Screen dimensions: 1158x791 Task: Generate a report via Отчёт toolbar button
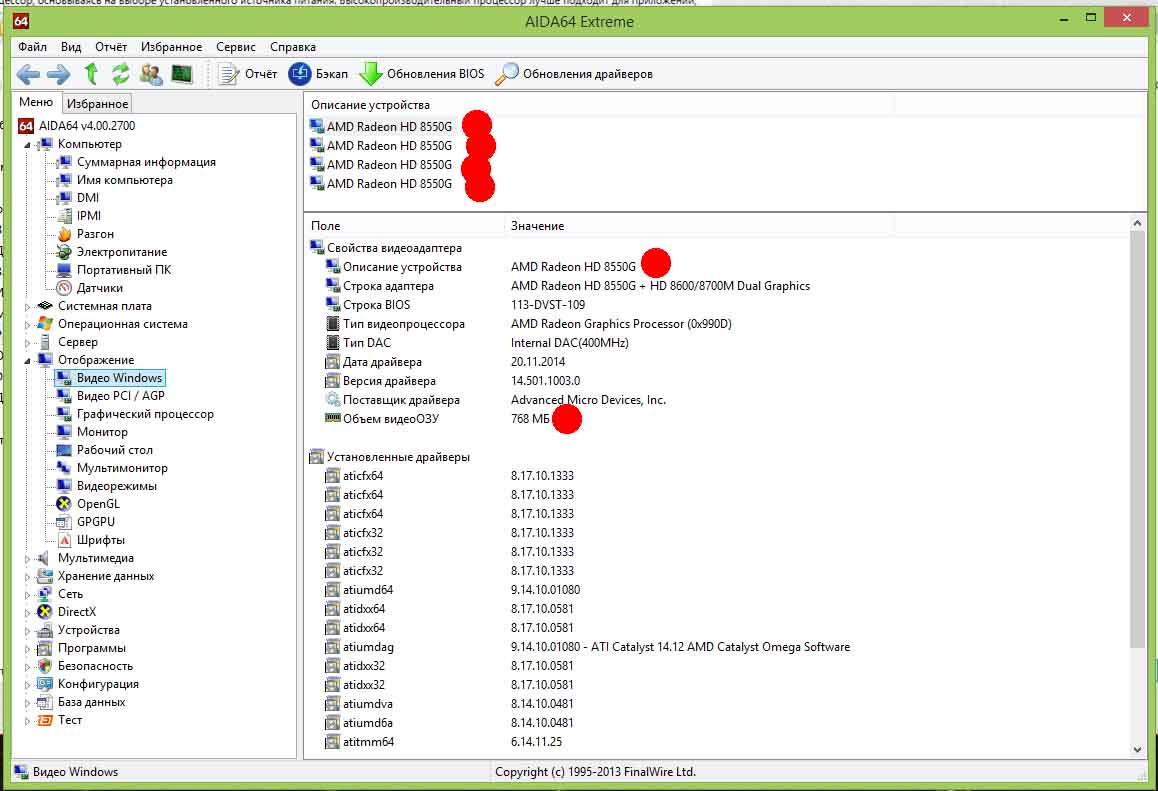(248, 74)
